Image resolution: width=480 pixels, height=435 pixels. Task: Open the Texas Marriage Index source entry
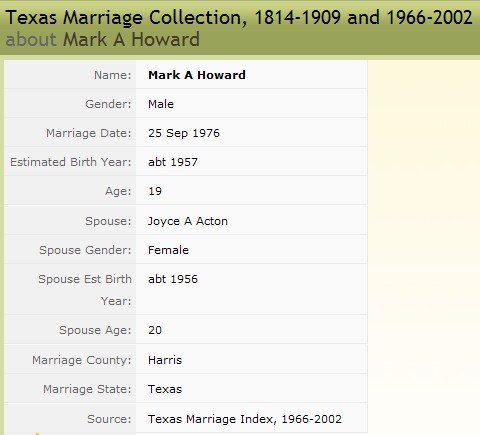click(x=245, y=419)
